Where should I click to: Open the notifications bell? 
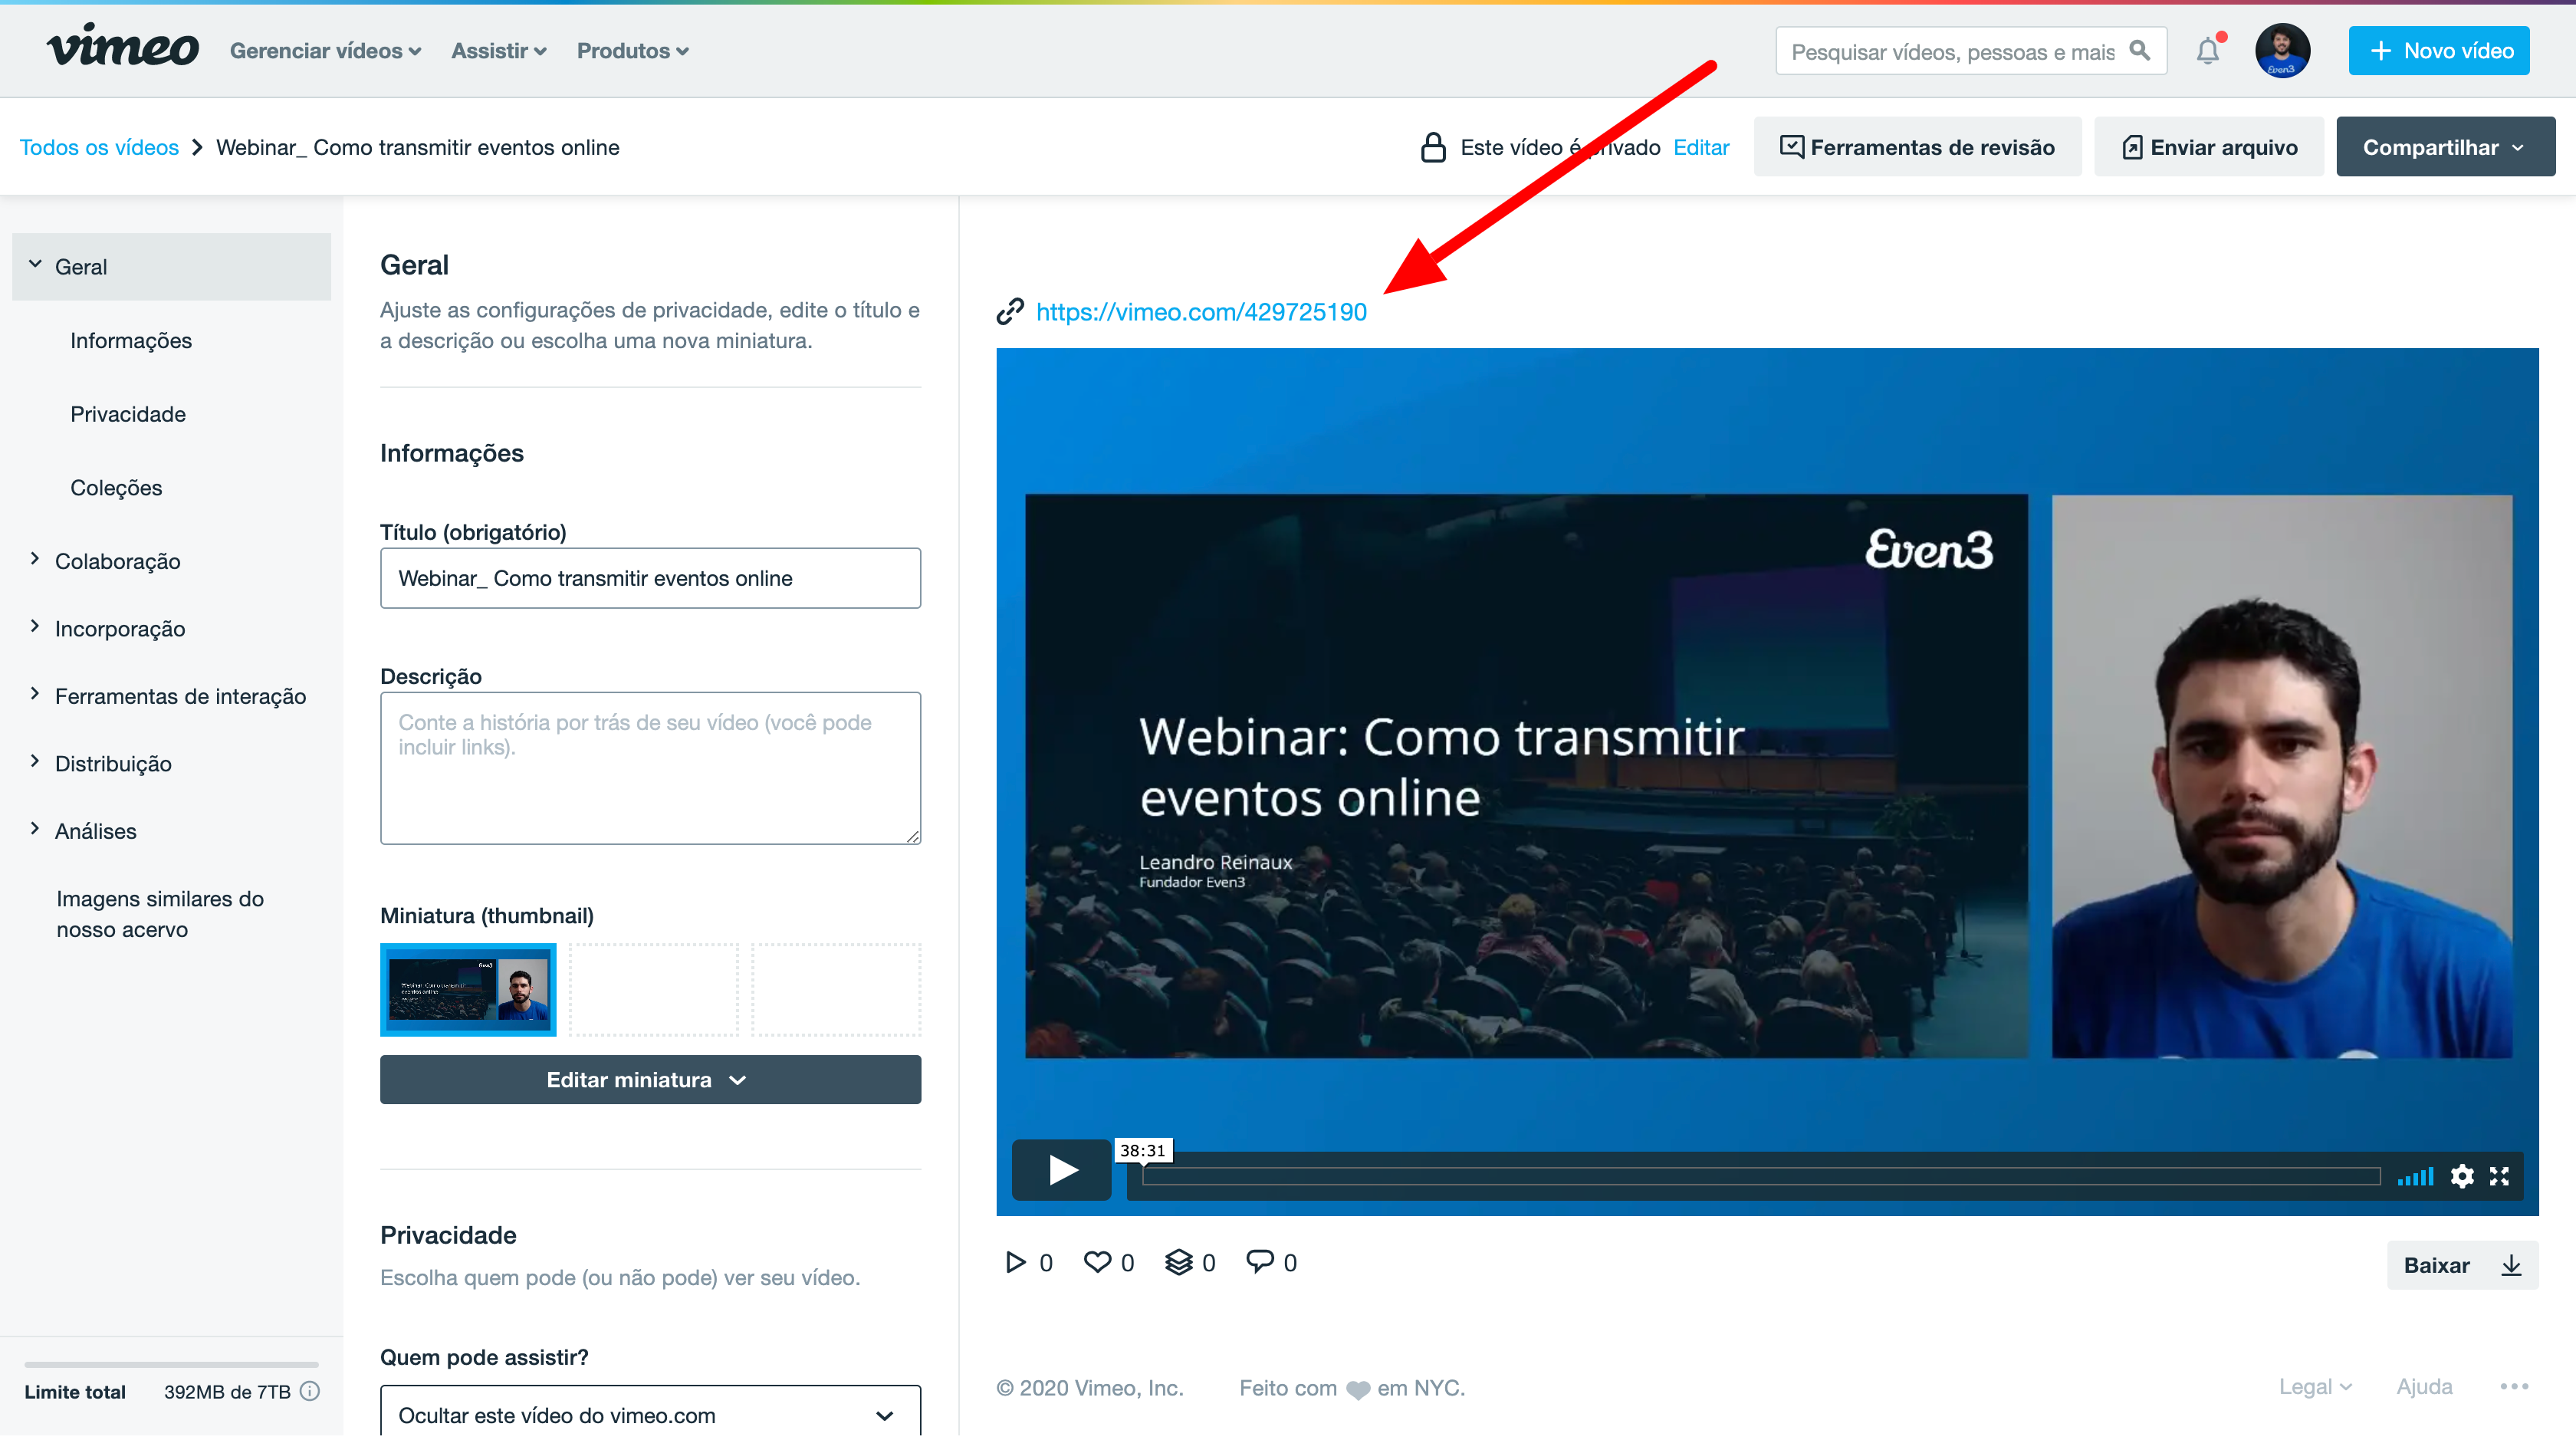2208,50
